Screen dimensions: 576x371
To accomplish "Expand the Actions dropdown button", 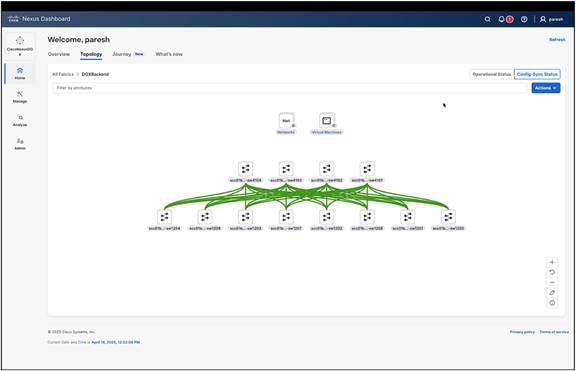I will point(546,88).
